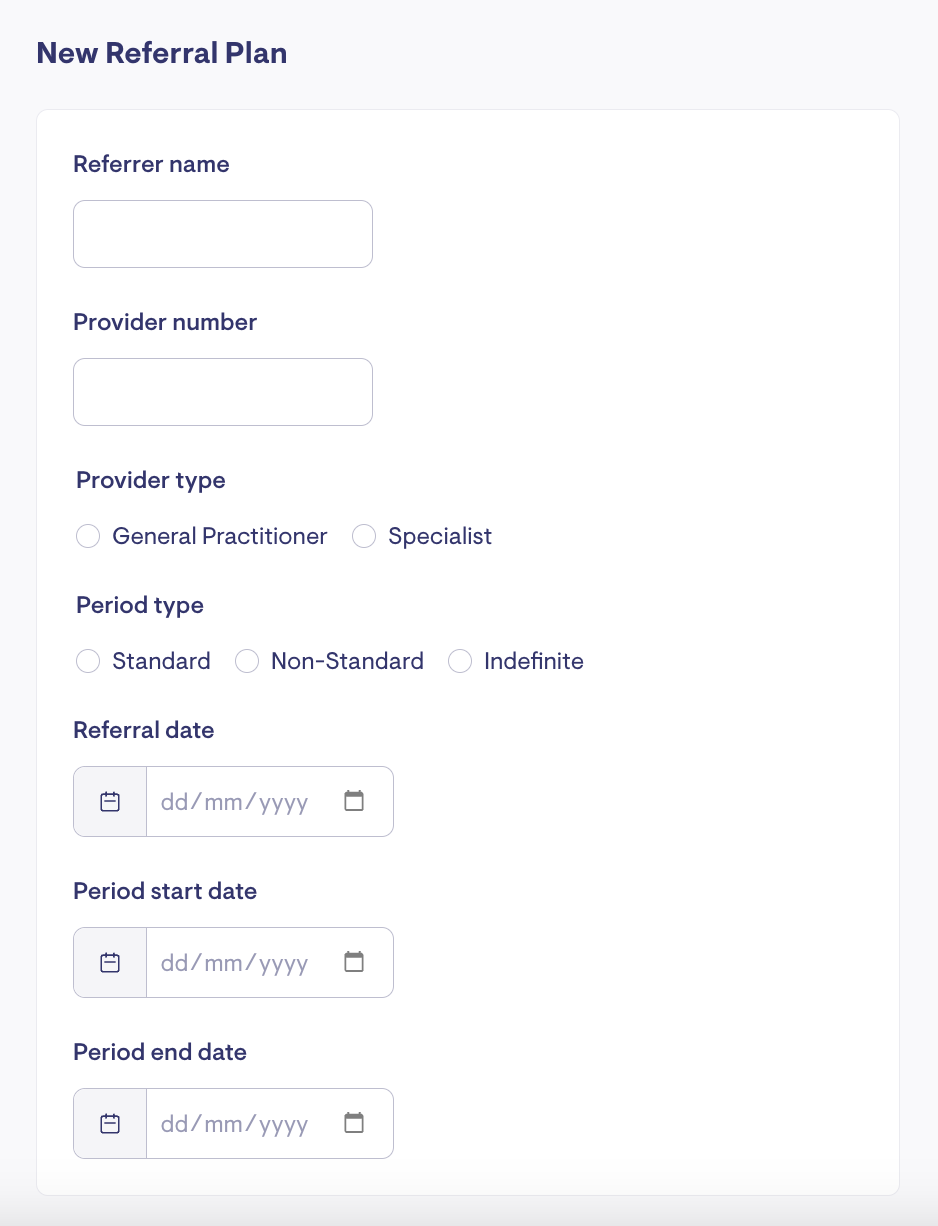The image size is (938, 1226).
Task: Open the Period end date picker on the right
Action: pos(354,1123)
